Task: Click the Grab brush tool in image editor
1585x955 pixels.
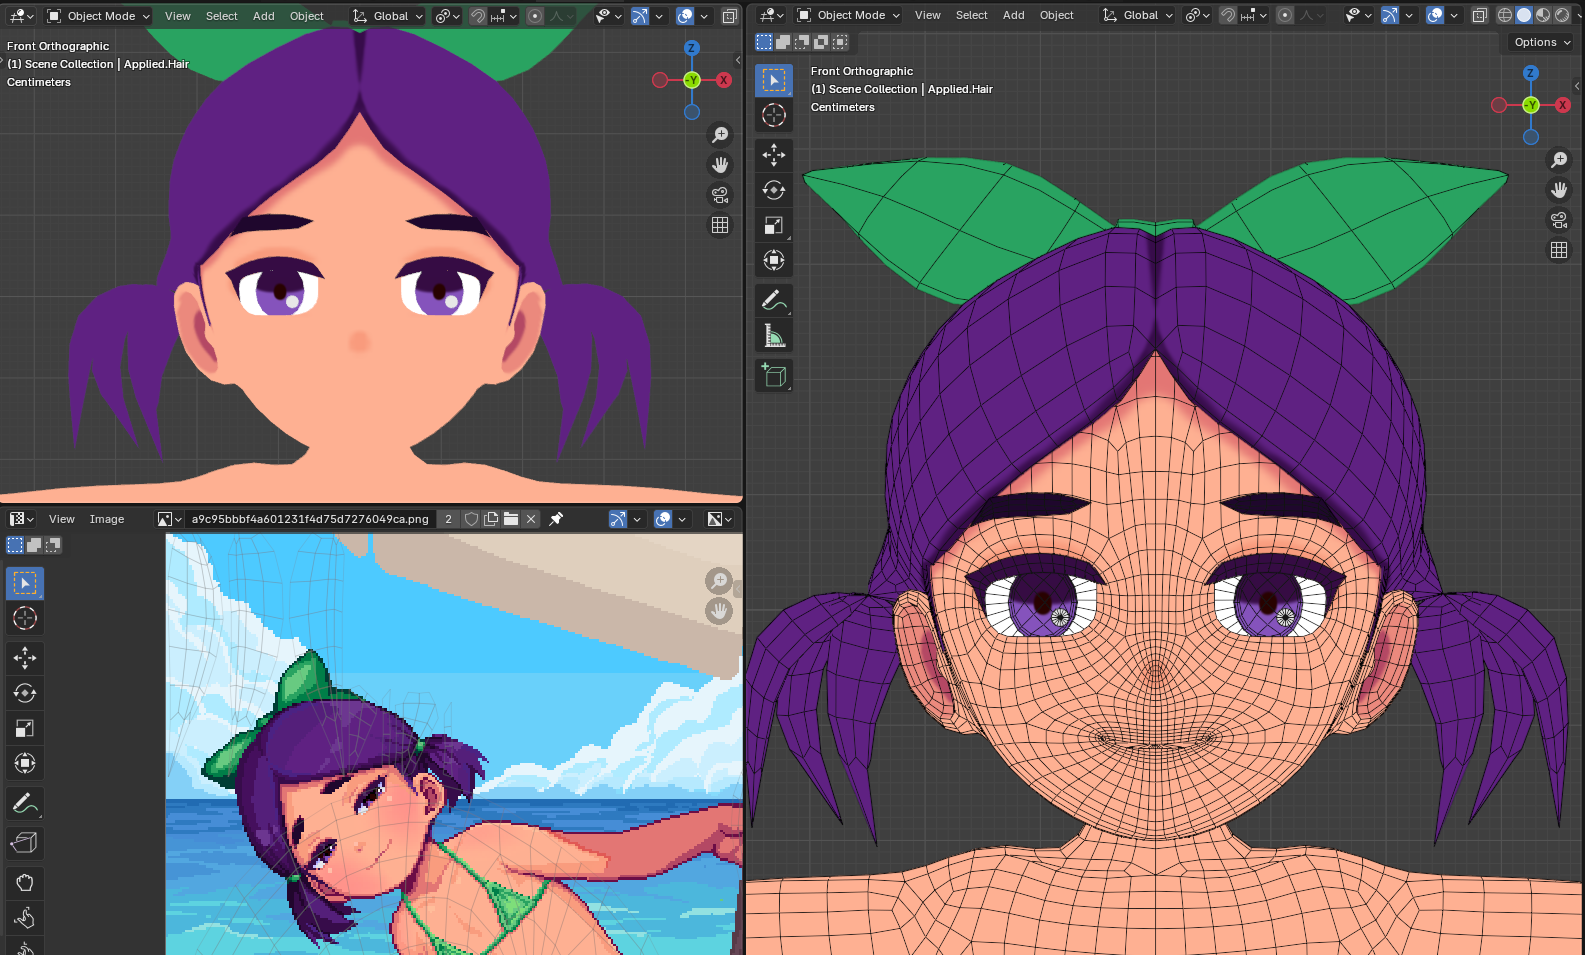Action: click(25, 882)
